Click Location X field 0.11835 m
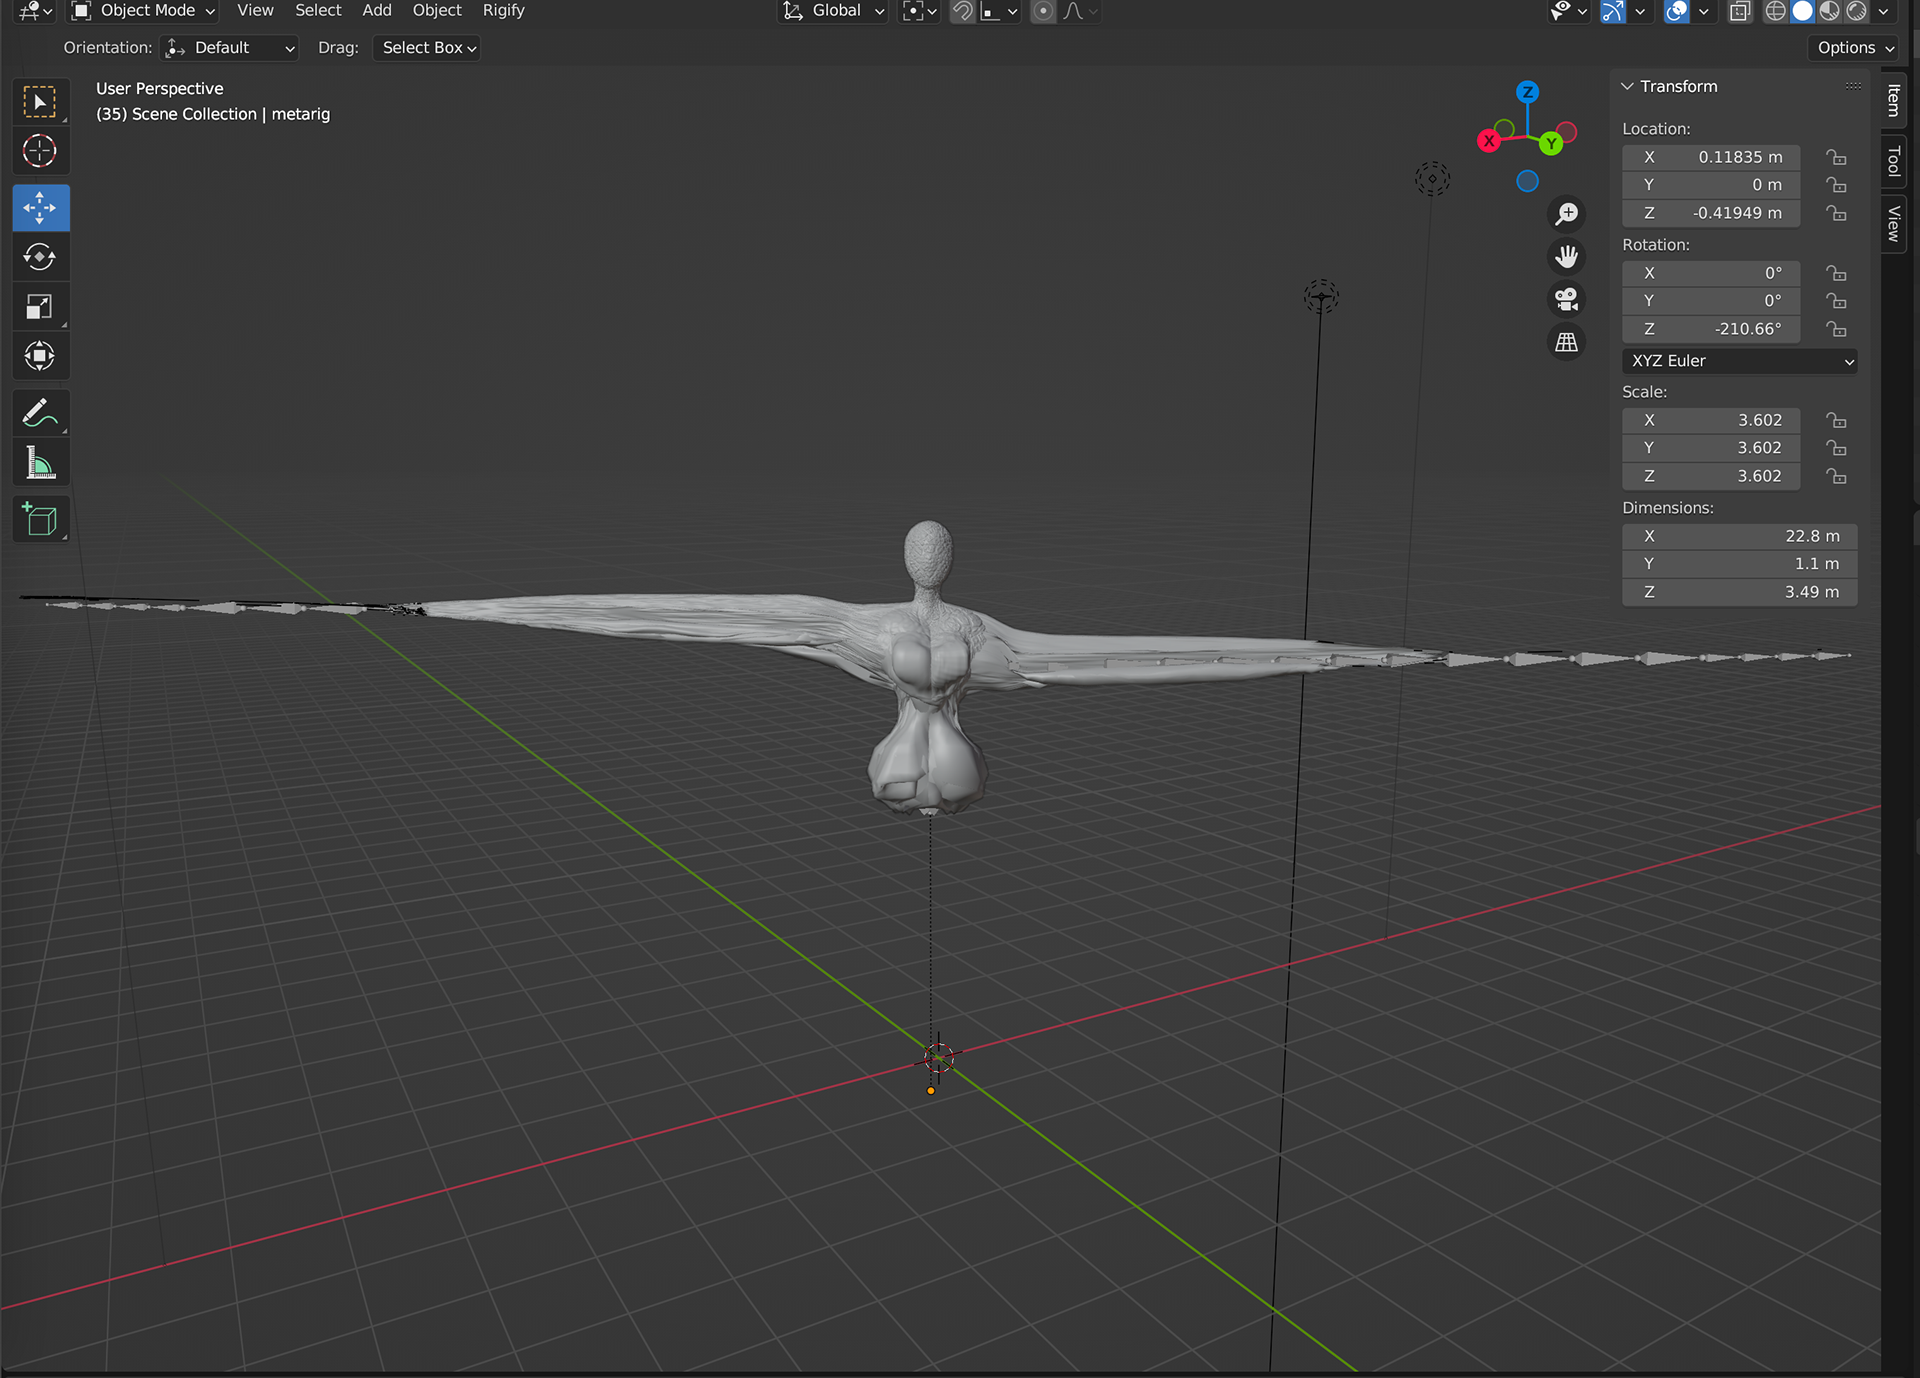 (x=1711, y=157)
